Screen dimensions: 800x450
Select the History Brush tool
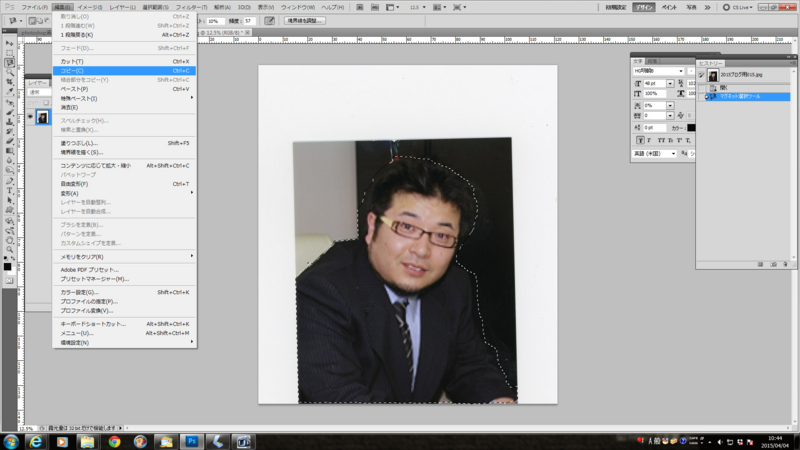coord(10,131)
